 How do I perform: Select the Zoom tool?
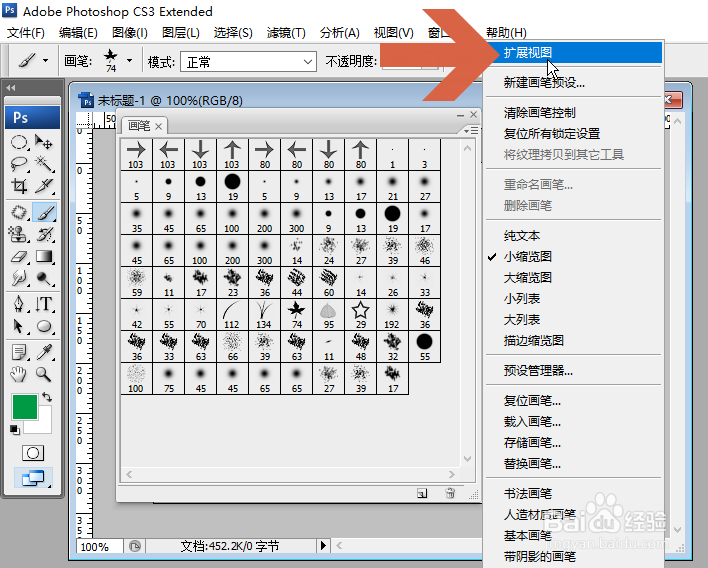44,374
